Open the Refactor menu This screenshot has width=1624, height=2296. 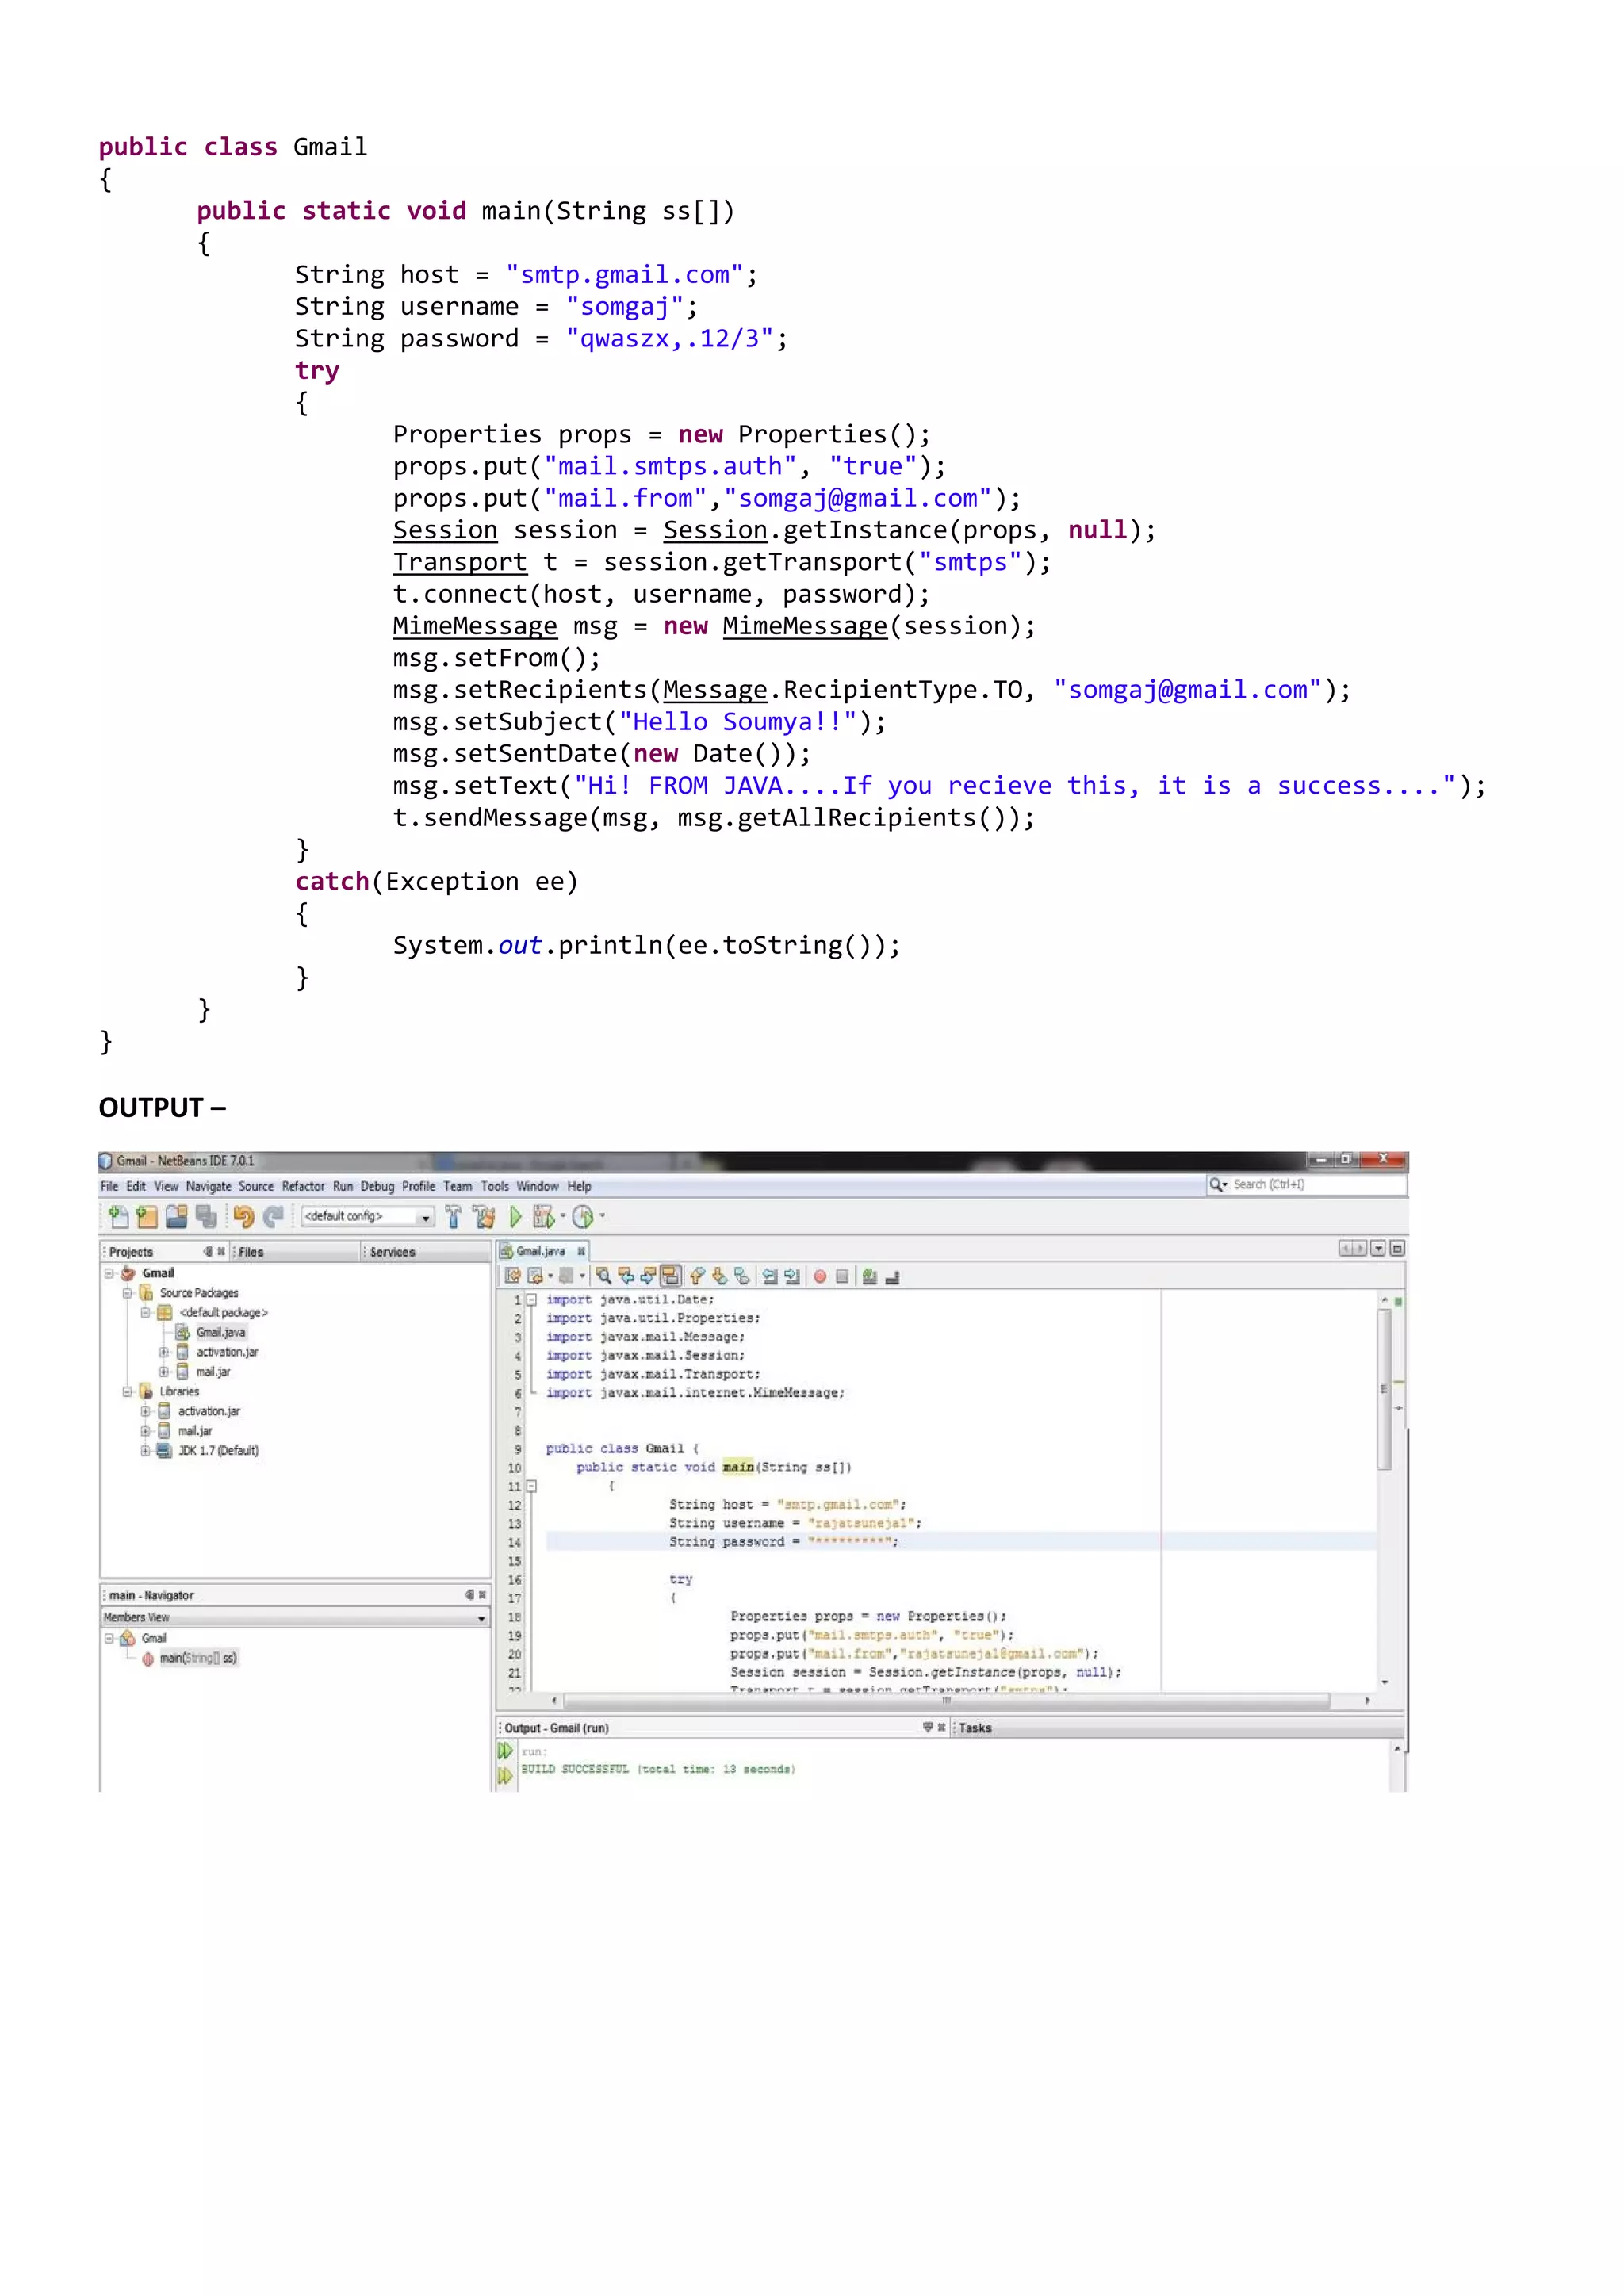[x=303, y=1186]
